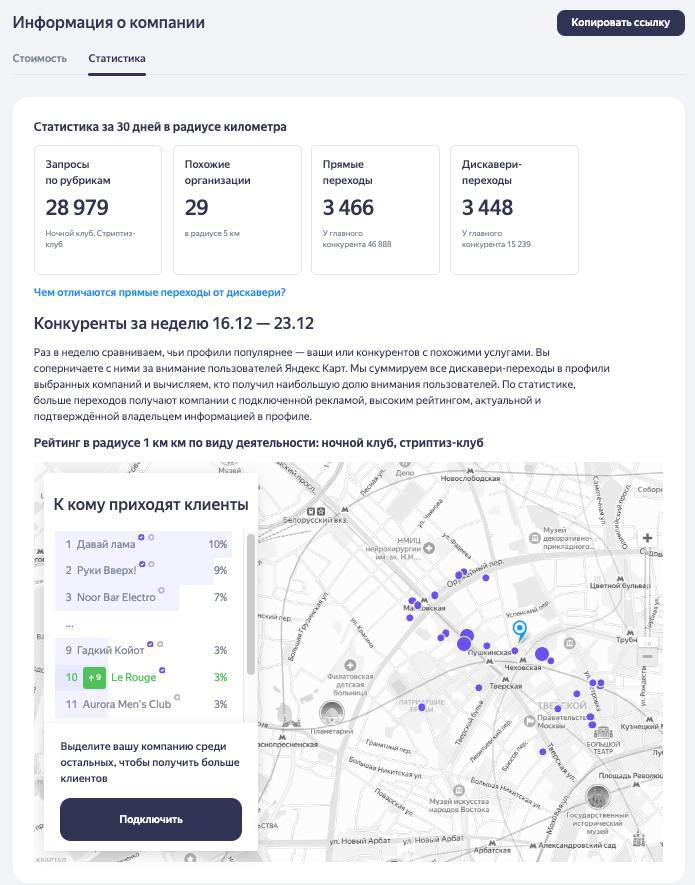The width and height of the screenshot is (695, 885).
Task: Click grey circle icon beside Noor Bar Electro
Action: pyautogui.click(x=161, y=590)
